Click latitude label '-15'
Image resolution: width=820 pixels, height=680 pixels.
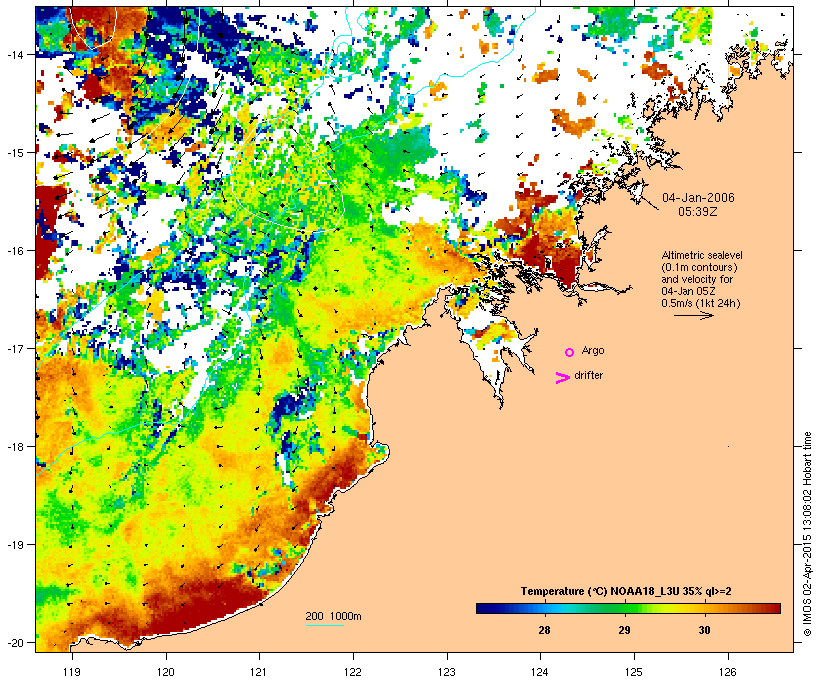click(x=14, y=152)
